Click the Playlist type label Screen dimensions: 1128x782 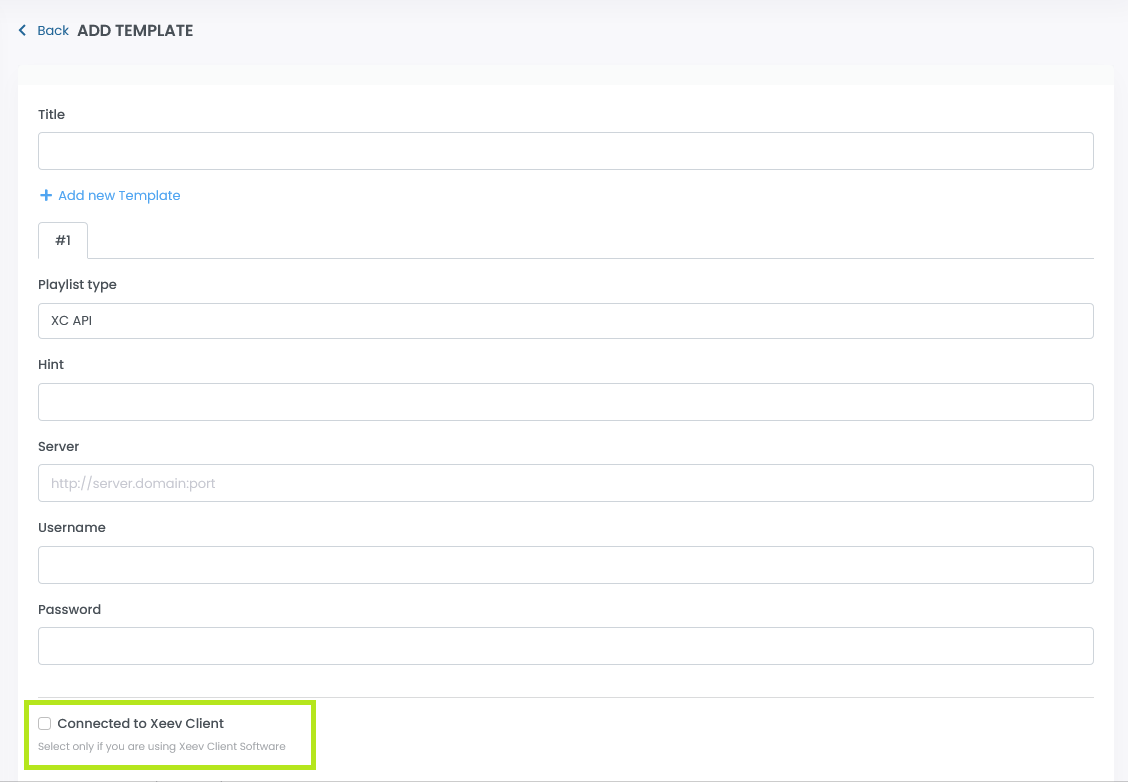click(x=77, y=285)
